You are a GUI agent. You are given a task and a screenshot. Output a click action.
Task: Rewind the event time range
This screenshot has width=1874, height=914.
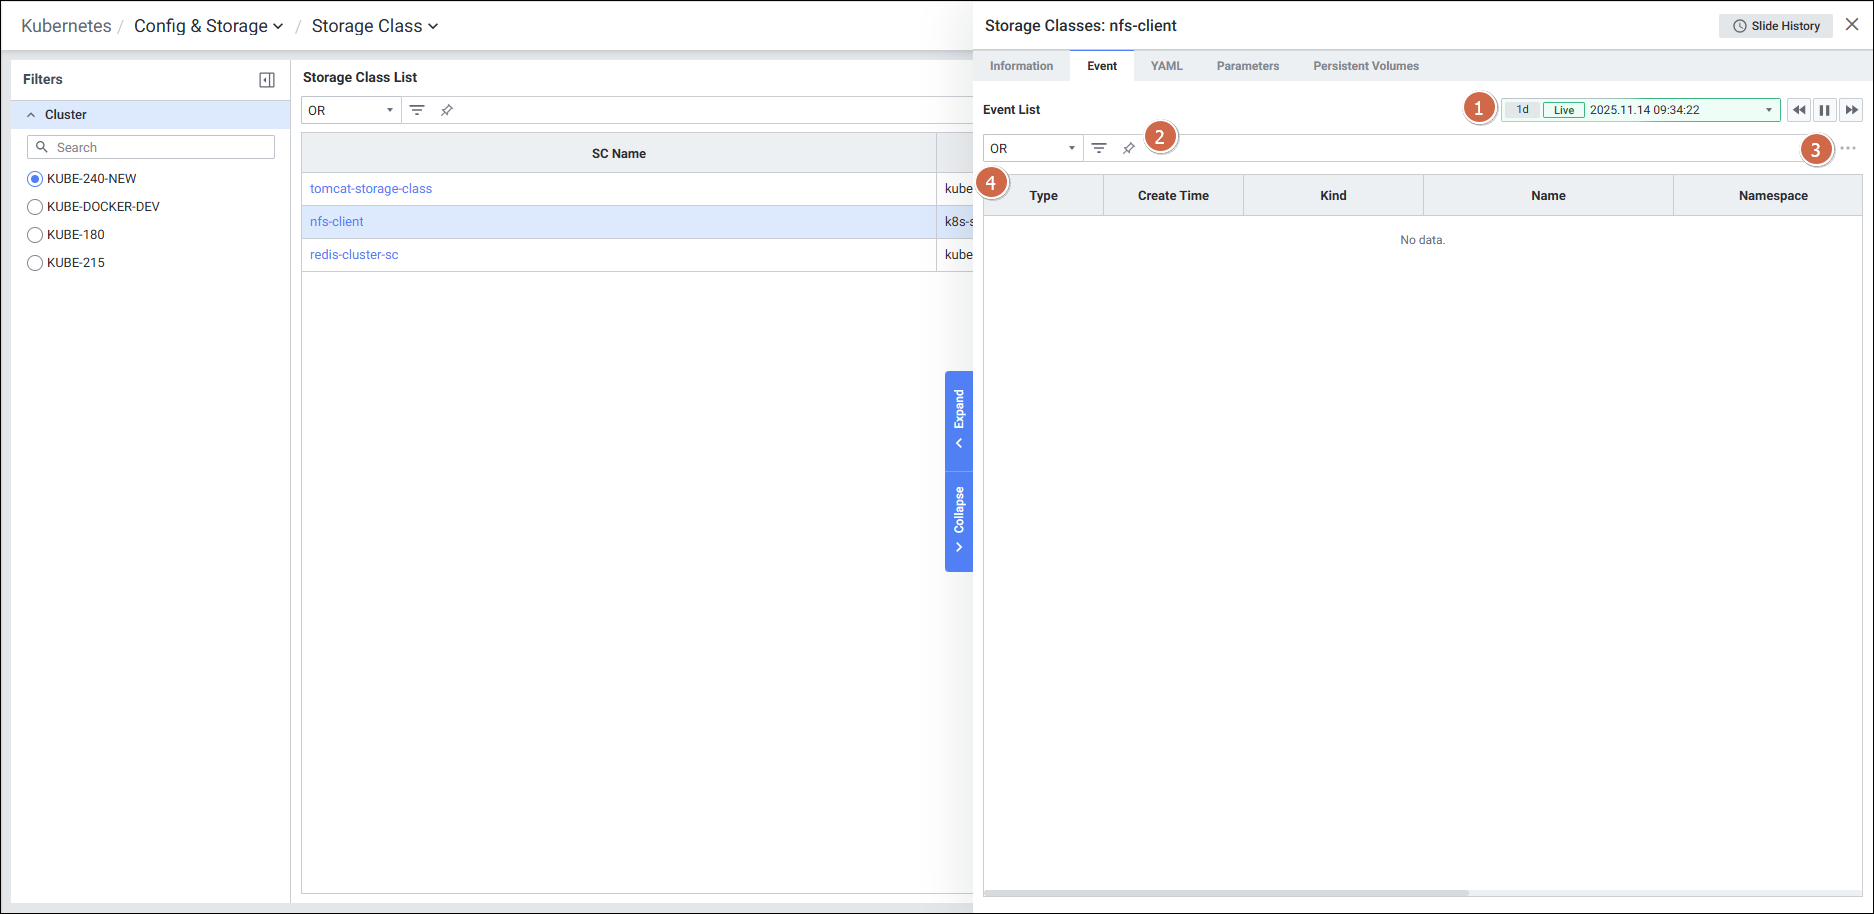point(1799,110)
